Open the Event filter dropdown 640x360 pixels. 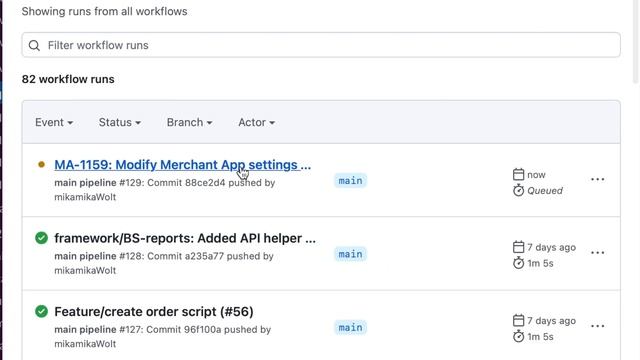pyautogui.click(x=54, y=122)
